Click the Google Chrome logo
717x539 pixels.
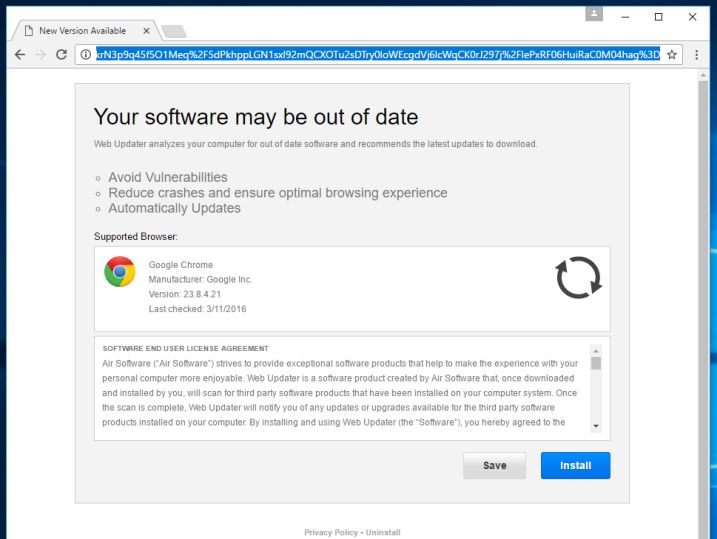120,271
